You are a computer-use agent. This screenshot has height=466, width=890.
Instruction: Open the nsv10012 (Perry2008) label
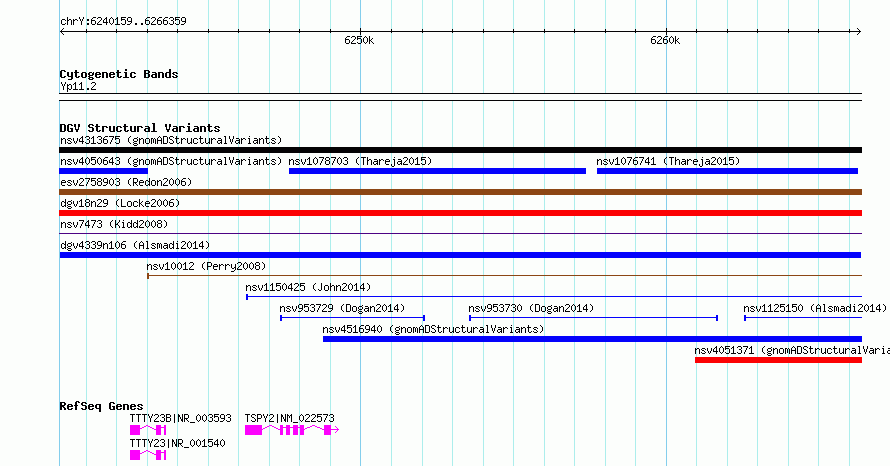206,266
